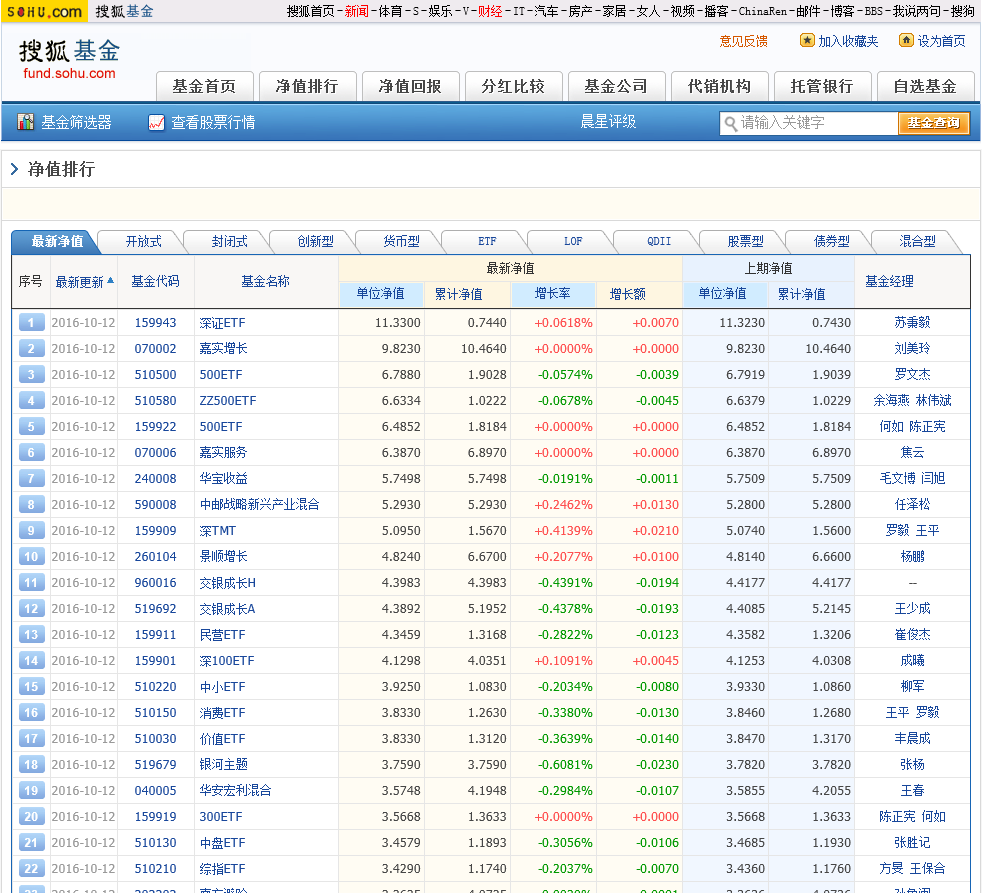The image size is (982, 893).
Task: Open the 代销机构 navigation tab
Action: click(x=719, y=86)
